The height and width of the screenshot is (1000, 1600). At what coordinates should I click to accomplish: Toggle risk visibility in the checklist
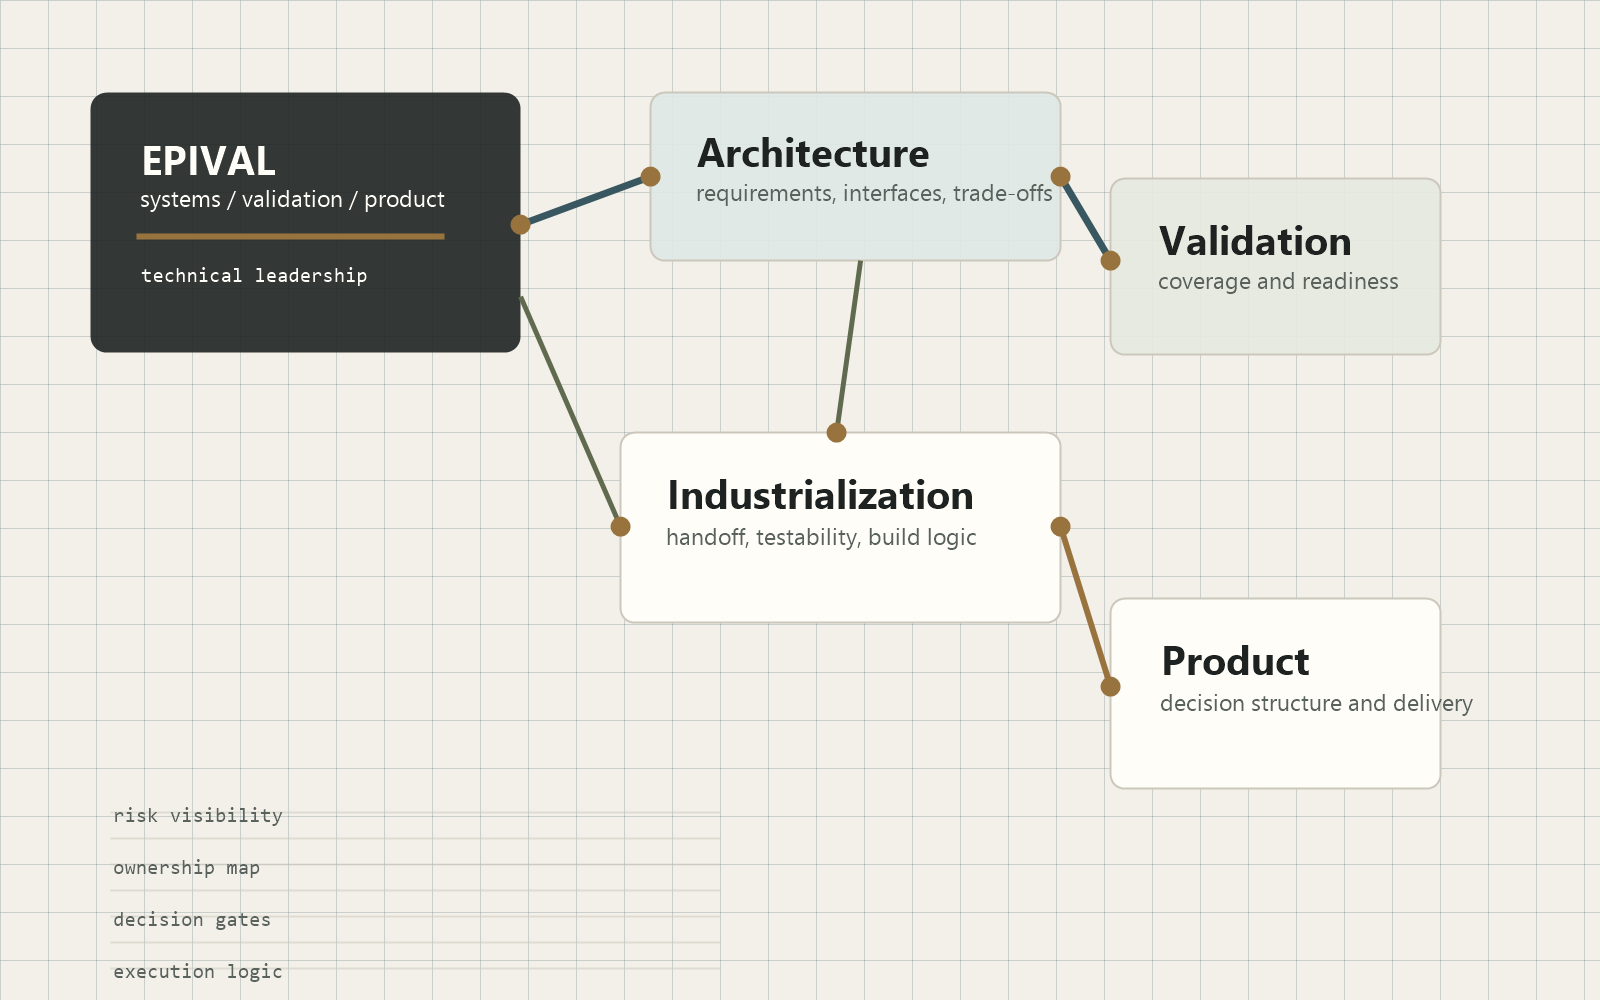(197, 816)
